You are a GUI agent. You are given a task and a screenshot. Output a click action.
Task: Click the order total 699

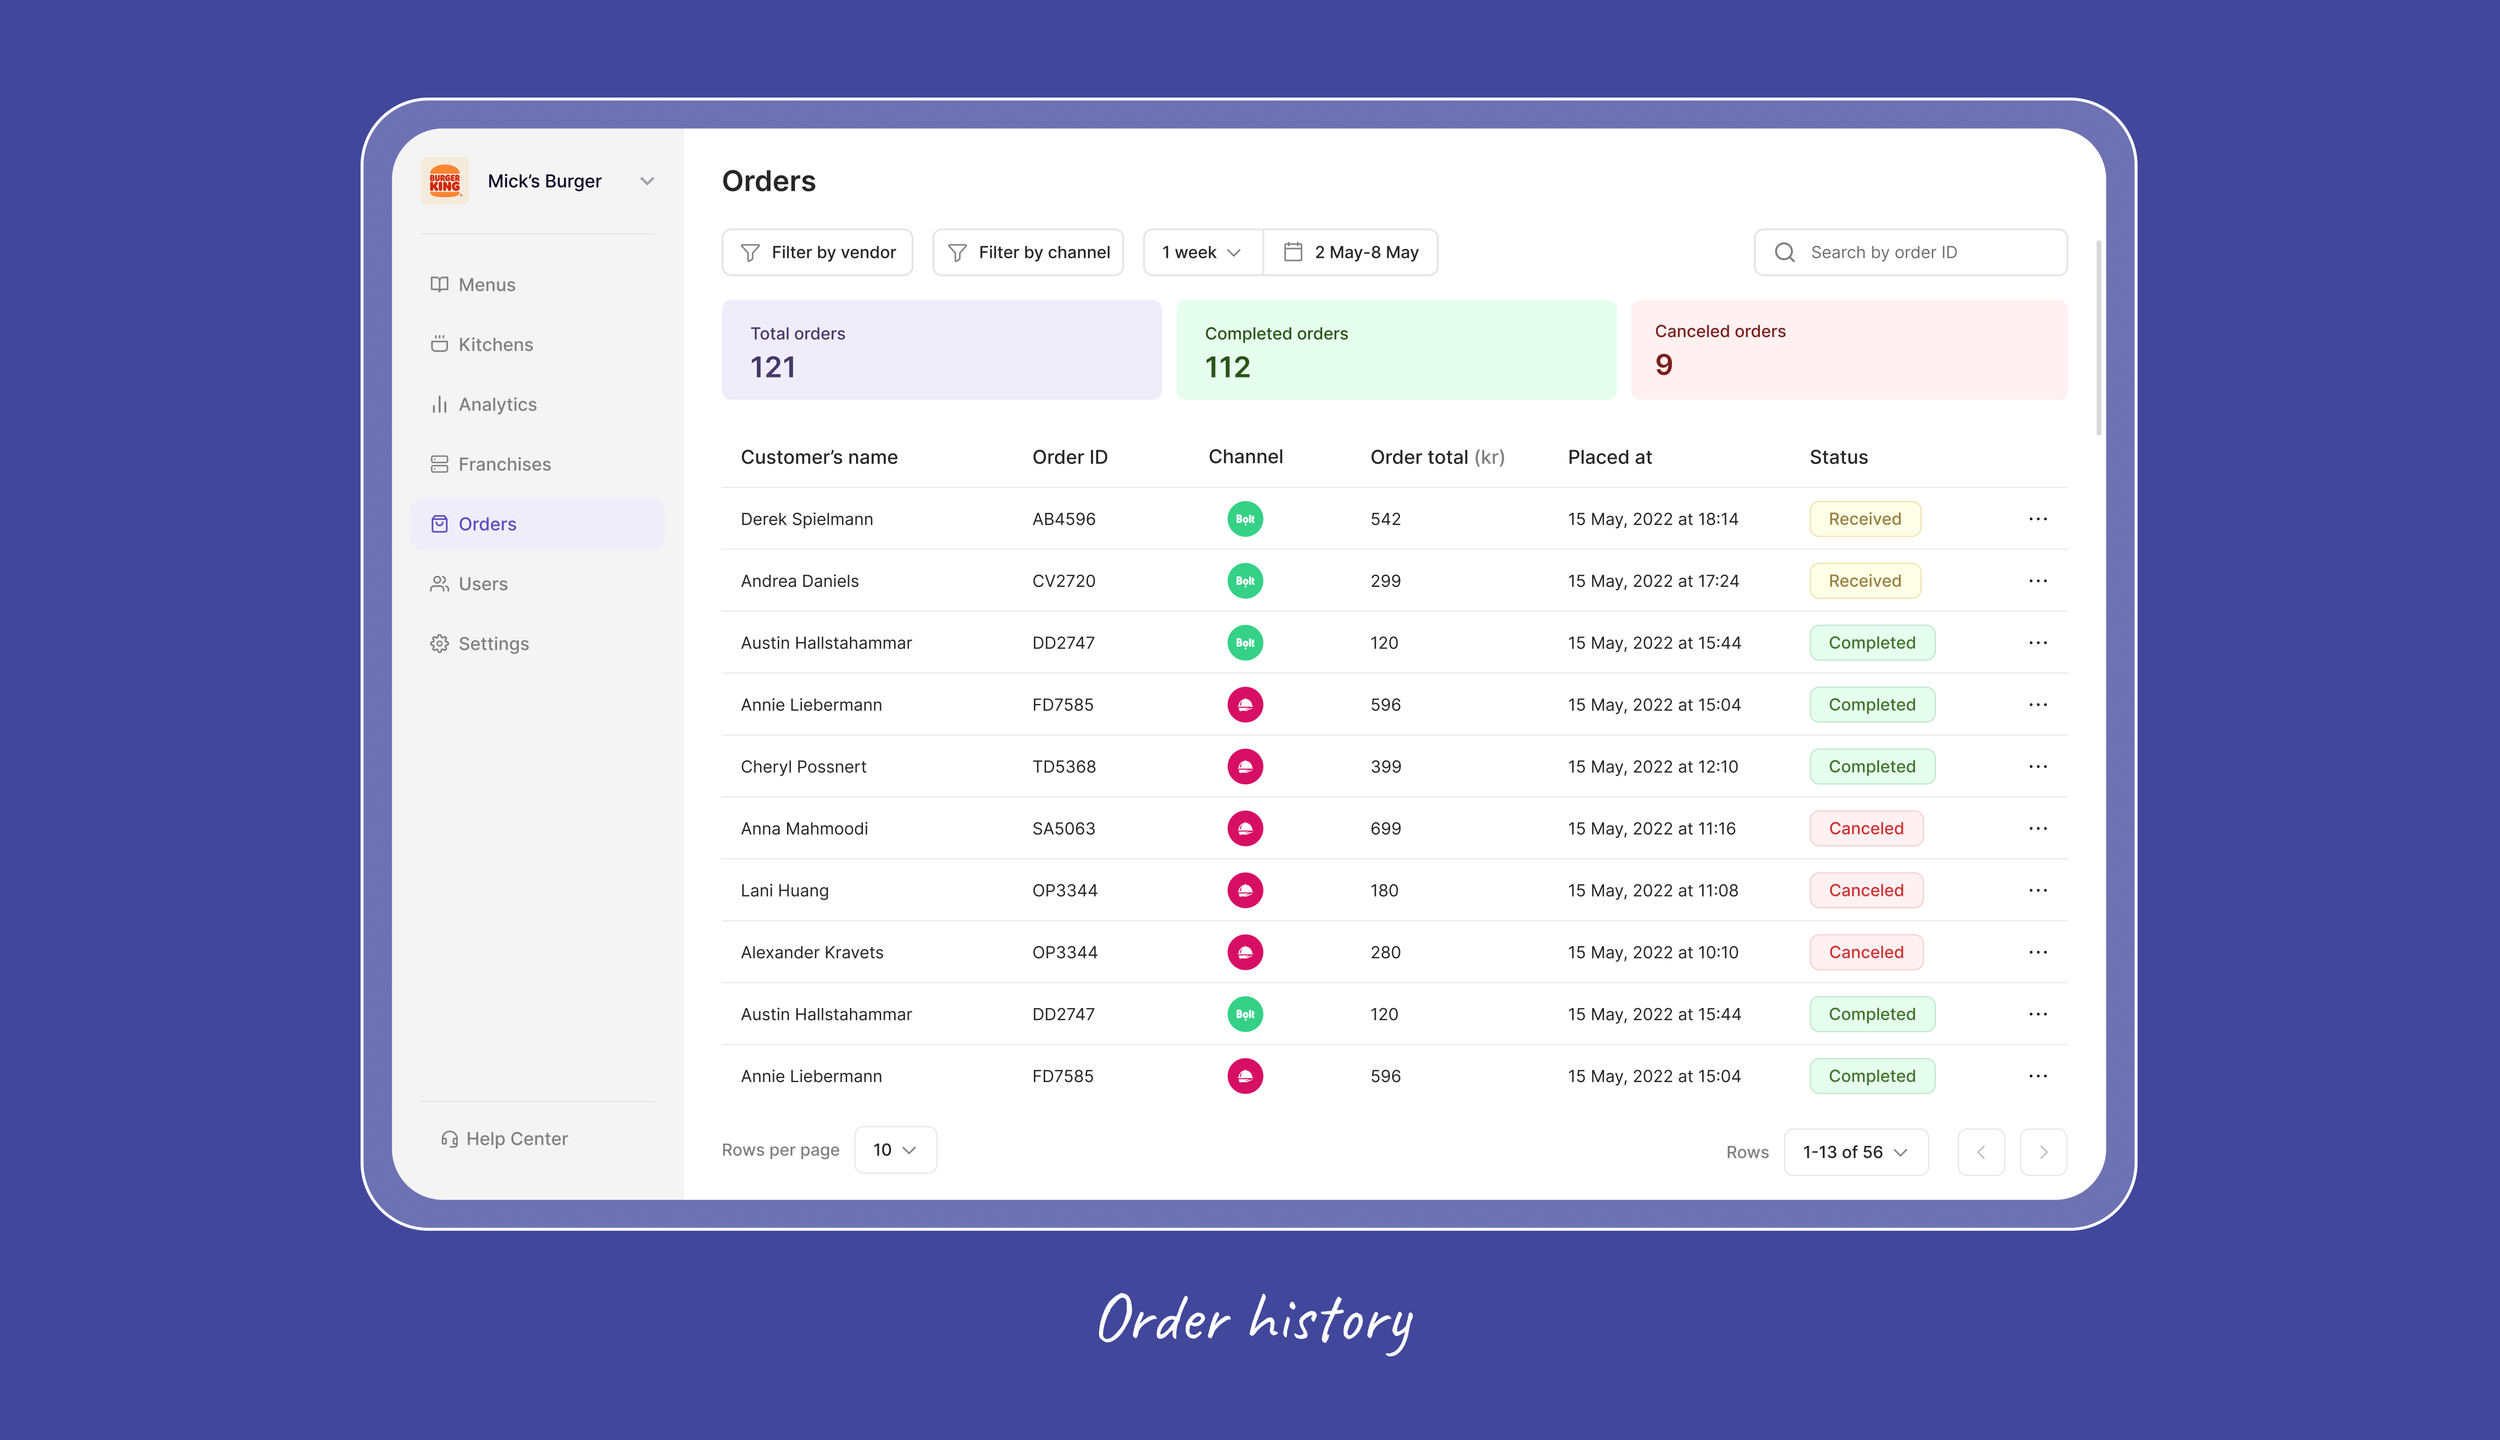tap(1385, 829)
